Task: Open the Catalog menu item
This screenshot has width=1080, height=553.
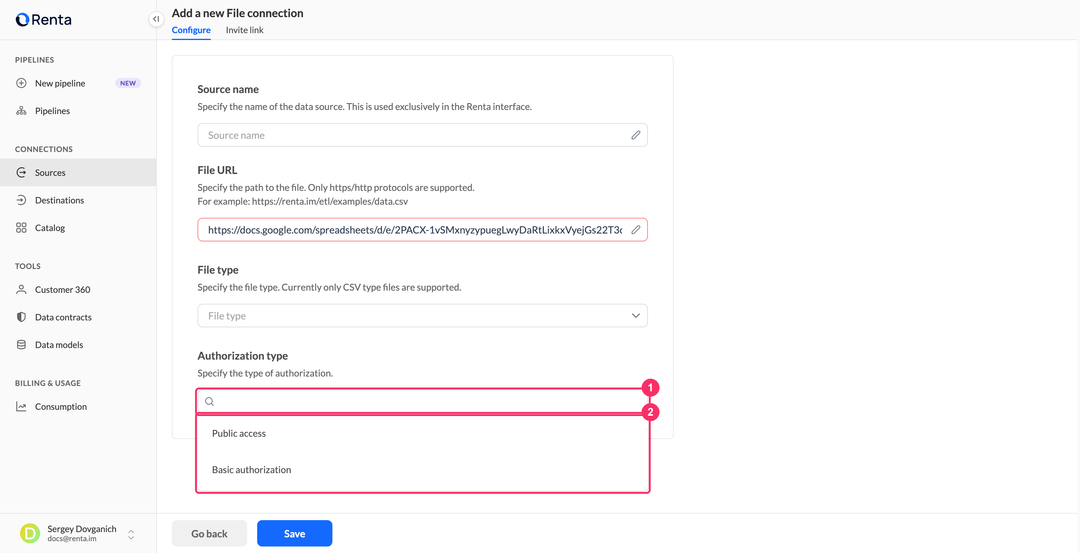Action: pyautogui.click(x=78, y=228)
